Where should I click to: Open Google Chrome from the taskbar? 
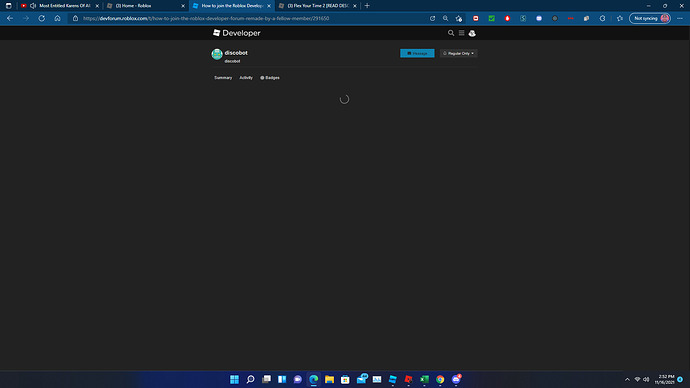(440, 379)
